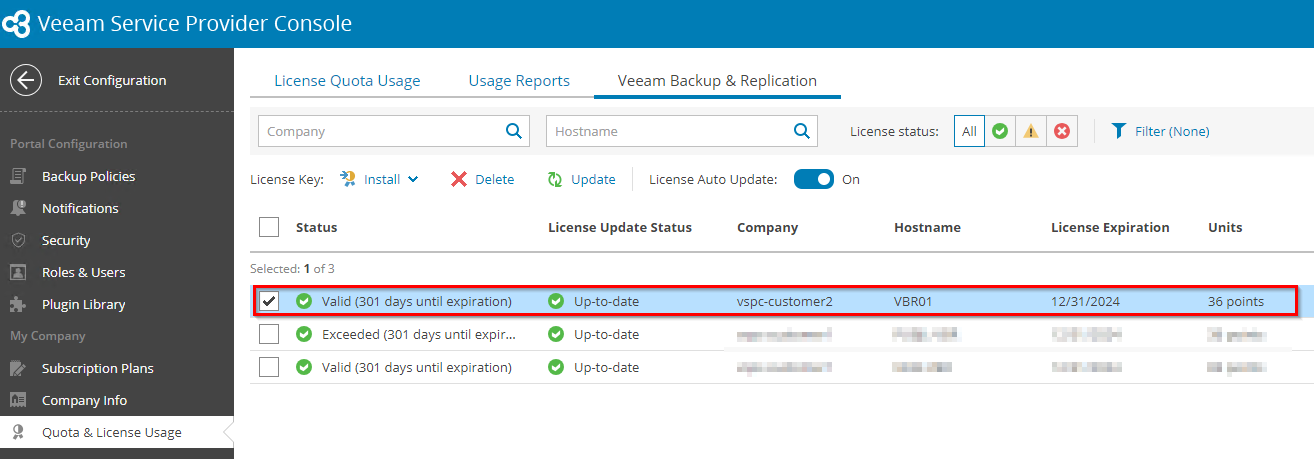Filter by warning triangle license status

click(x=1031, y=131)
